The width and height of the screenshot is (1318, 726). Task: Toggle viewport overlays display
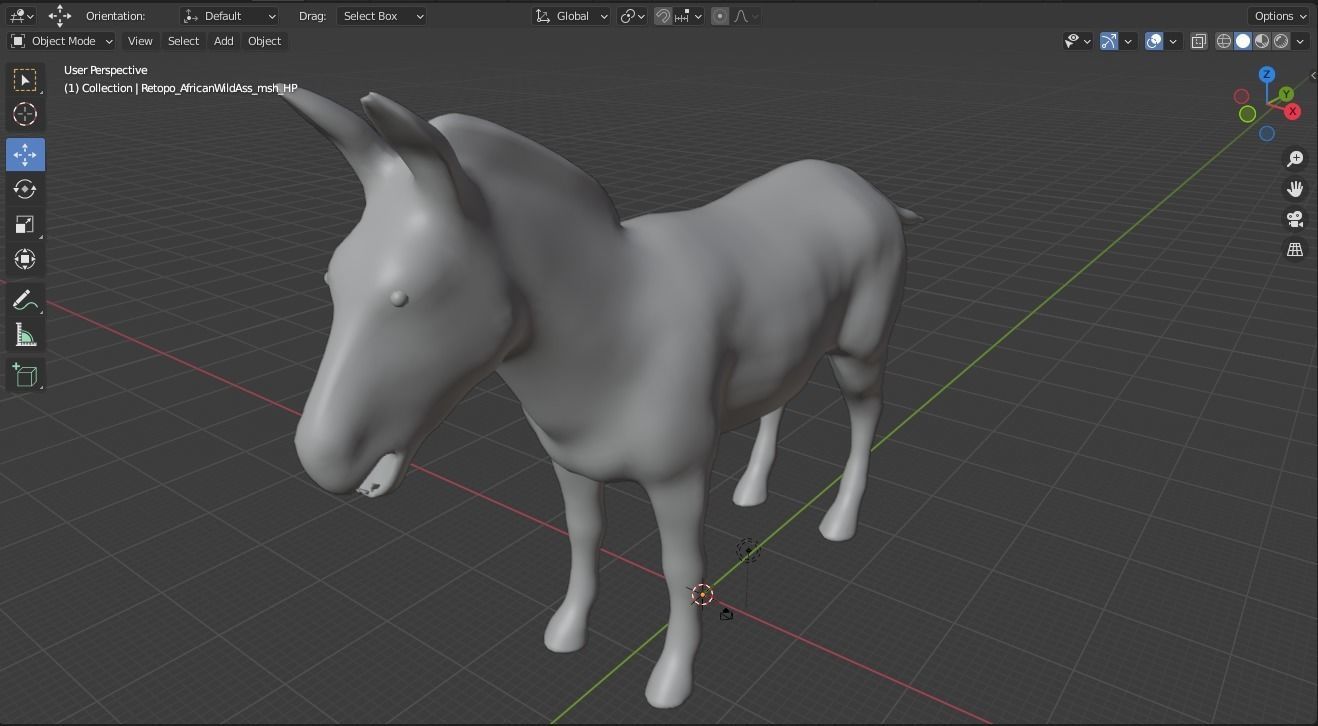point(1154,41)
